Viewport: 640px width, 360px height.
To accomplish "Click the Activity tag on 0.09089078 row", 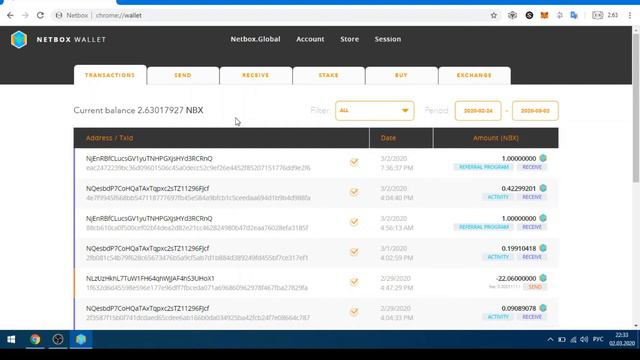I will (498, 317).
